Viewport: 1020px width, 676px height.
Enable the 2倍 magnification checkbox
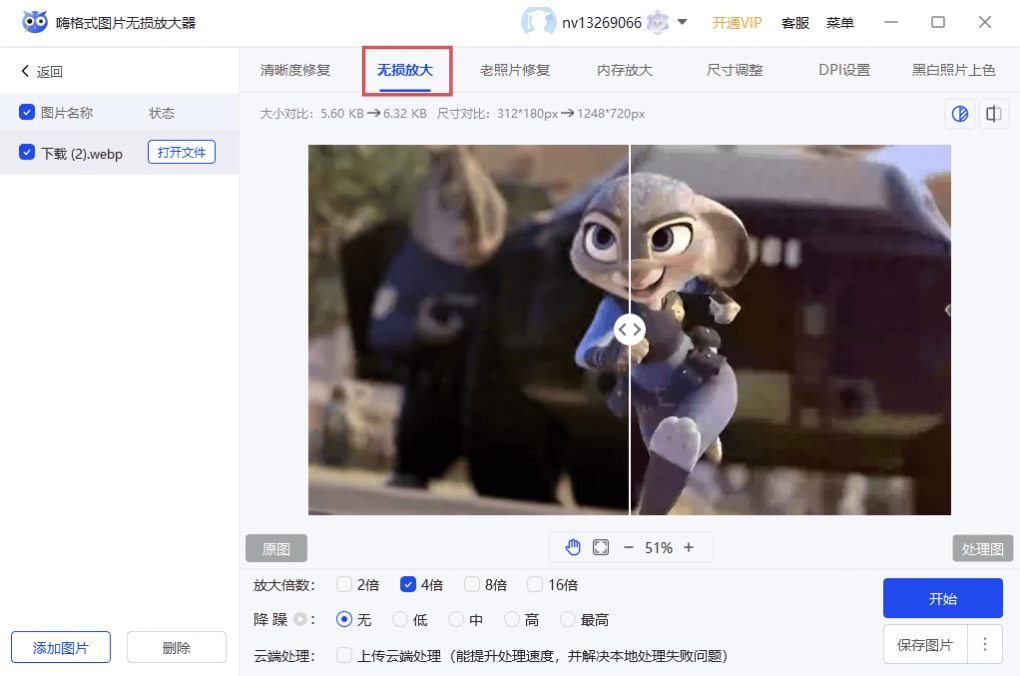(x=344, y=585)
